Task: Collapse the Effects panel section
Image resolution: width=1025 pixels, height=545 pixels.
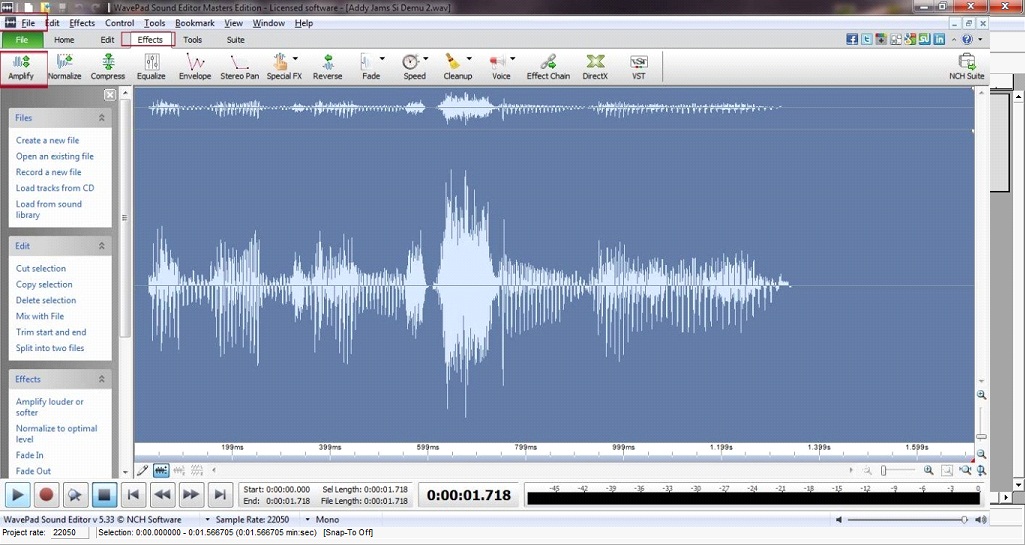Action: pyautogui.click(x=101, y=379)
